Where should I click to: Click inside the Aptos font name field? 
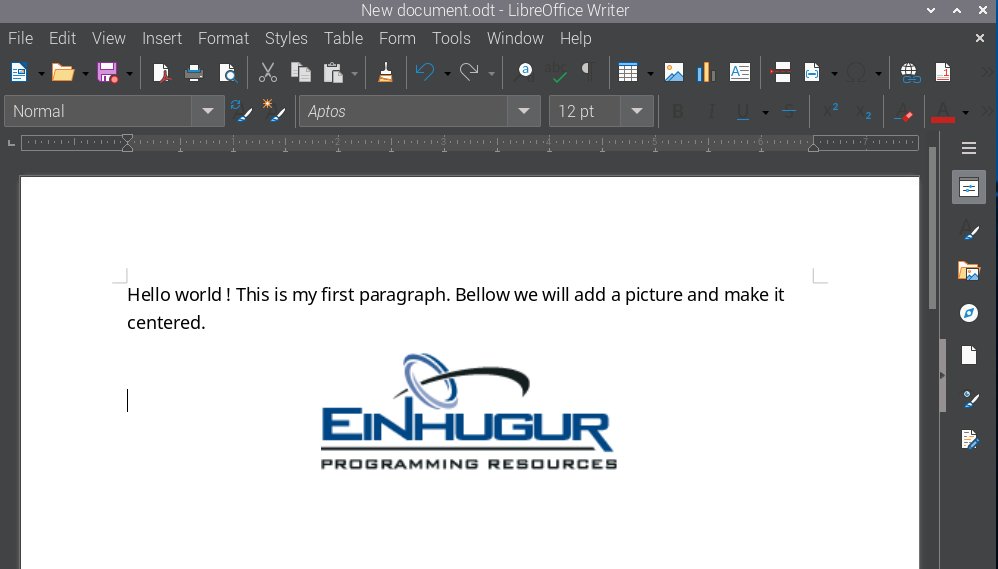coord(404,111)
